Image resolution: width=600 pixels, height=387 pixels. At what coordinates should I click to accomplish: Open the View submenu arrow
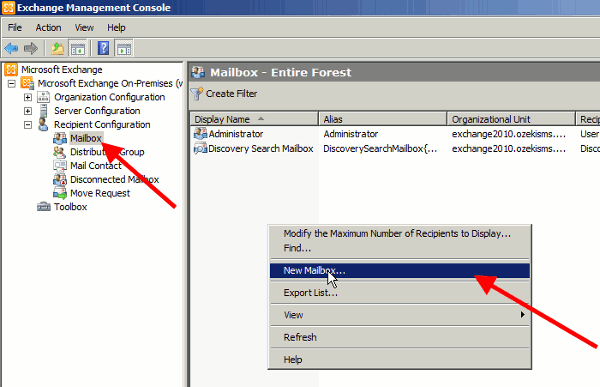[x=522, y=315]
